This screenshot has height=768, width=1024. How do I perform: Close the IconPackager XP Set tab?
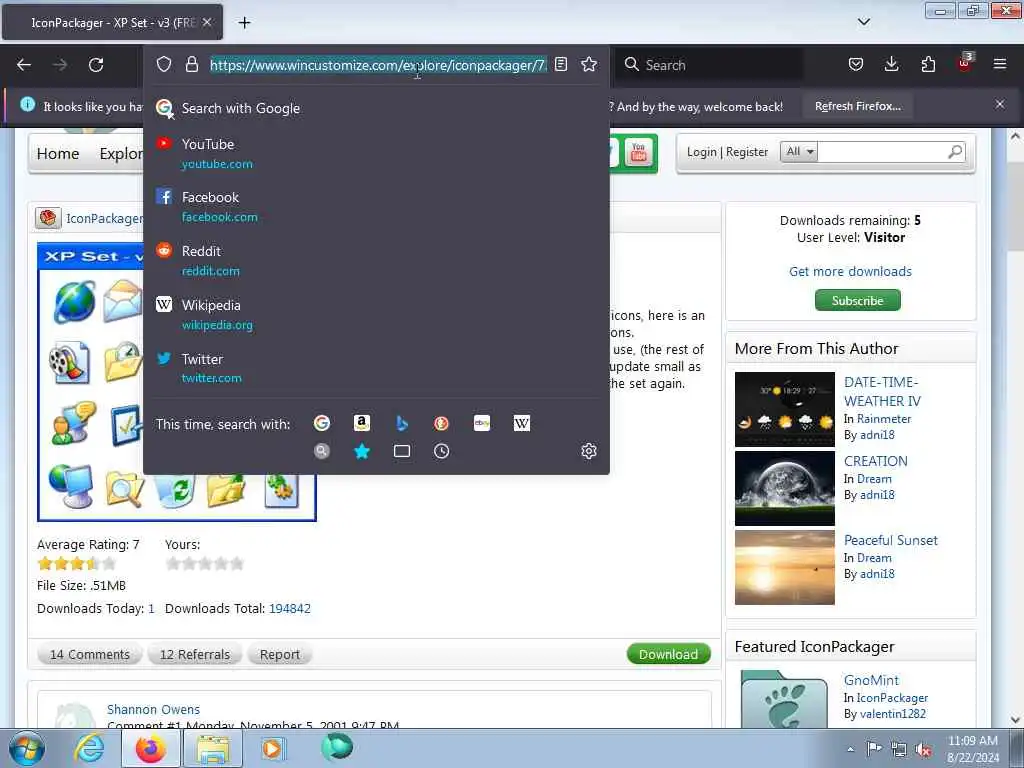click(206, 22)
